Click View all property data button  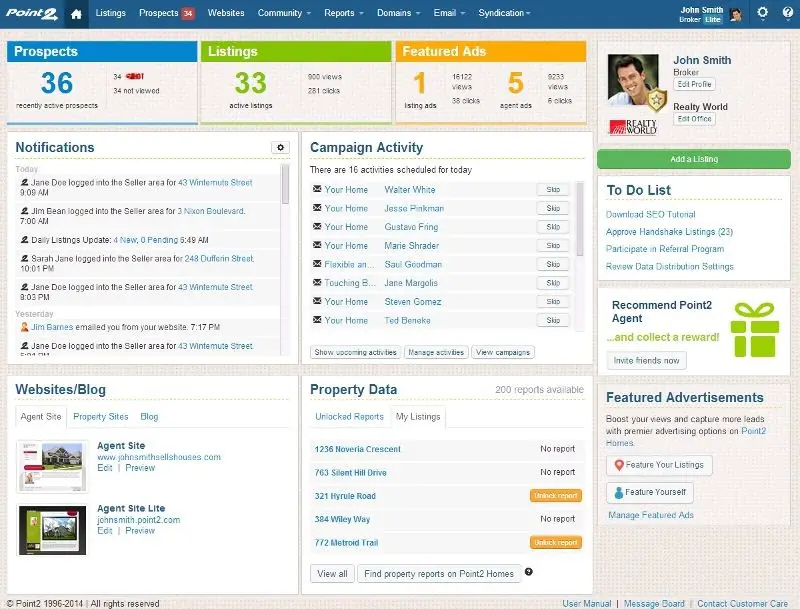(332, 574)
